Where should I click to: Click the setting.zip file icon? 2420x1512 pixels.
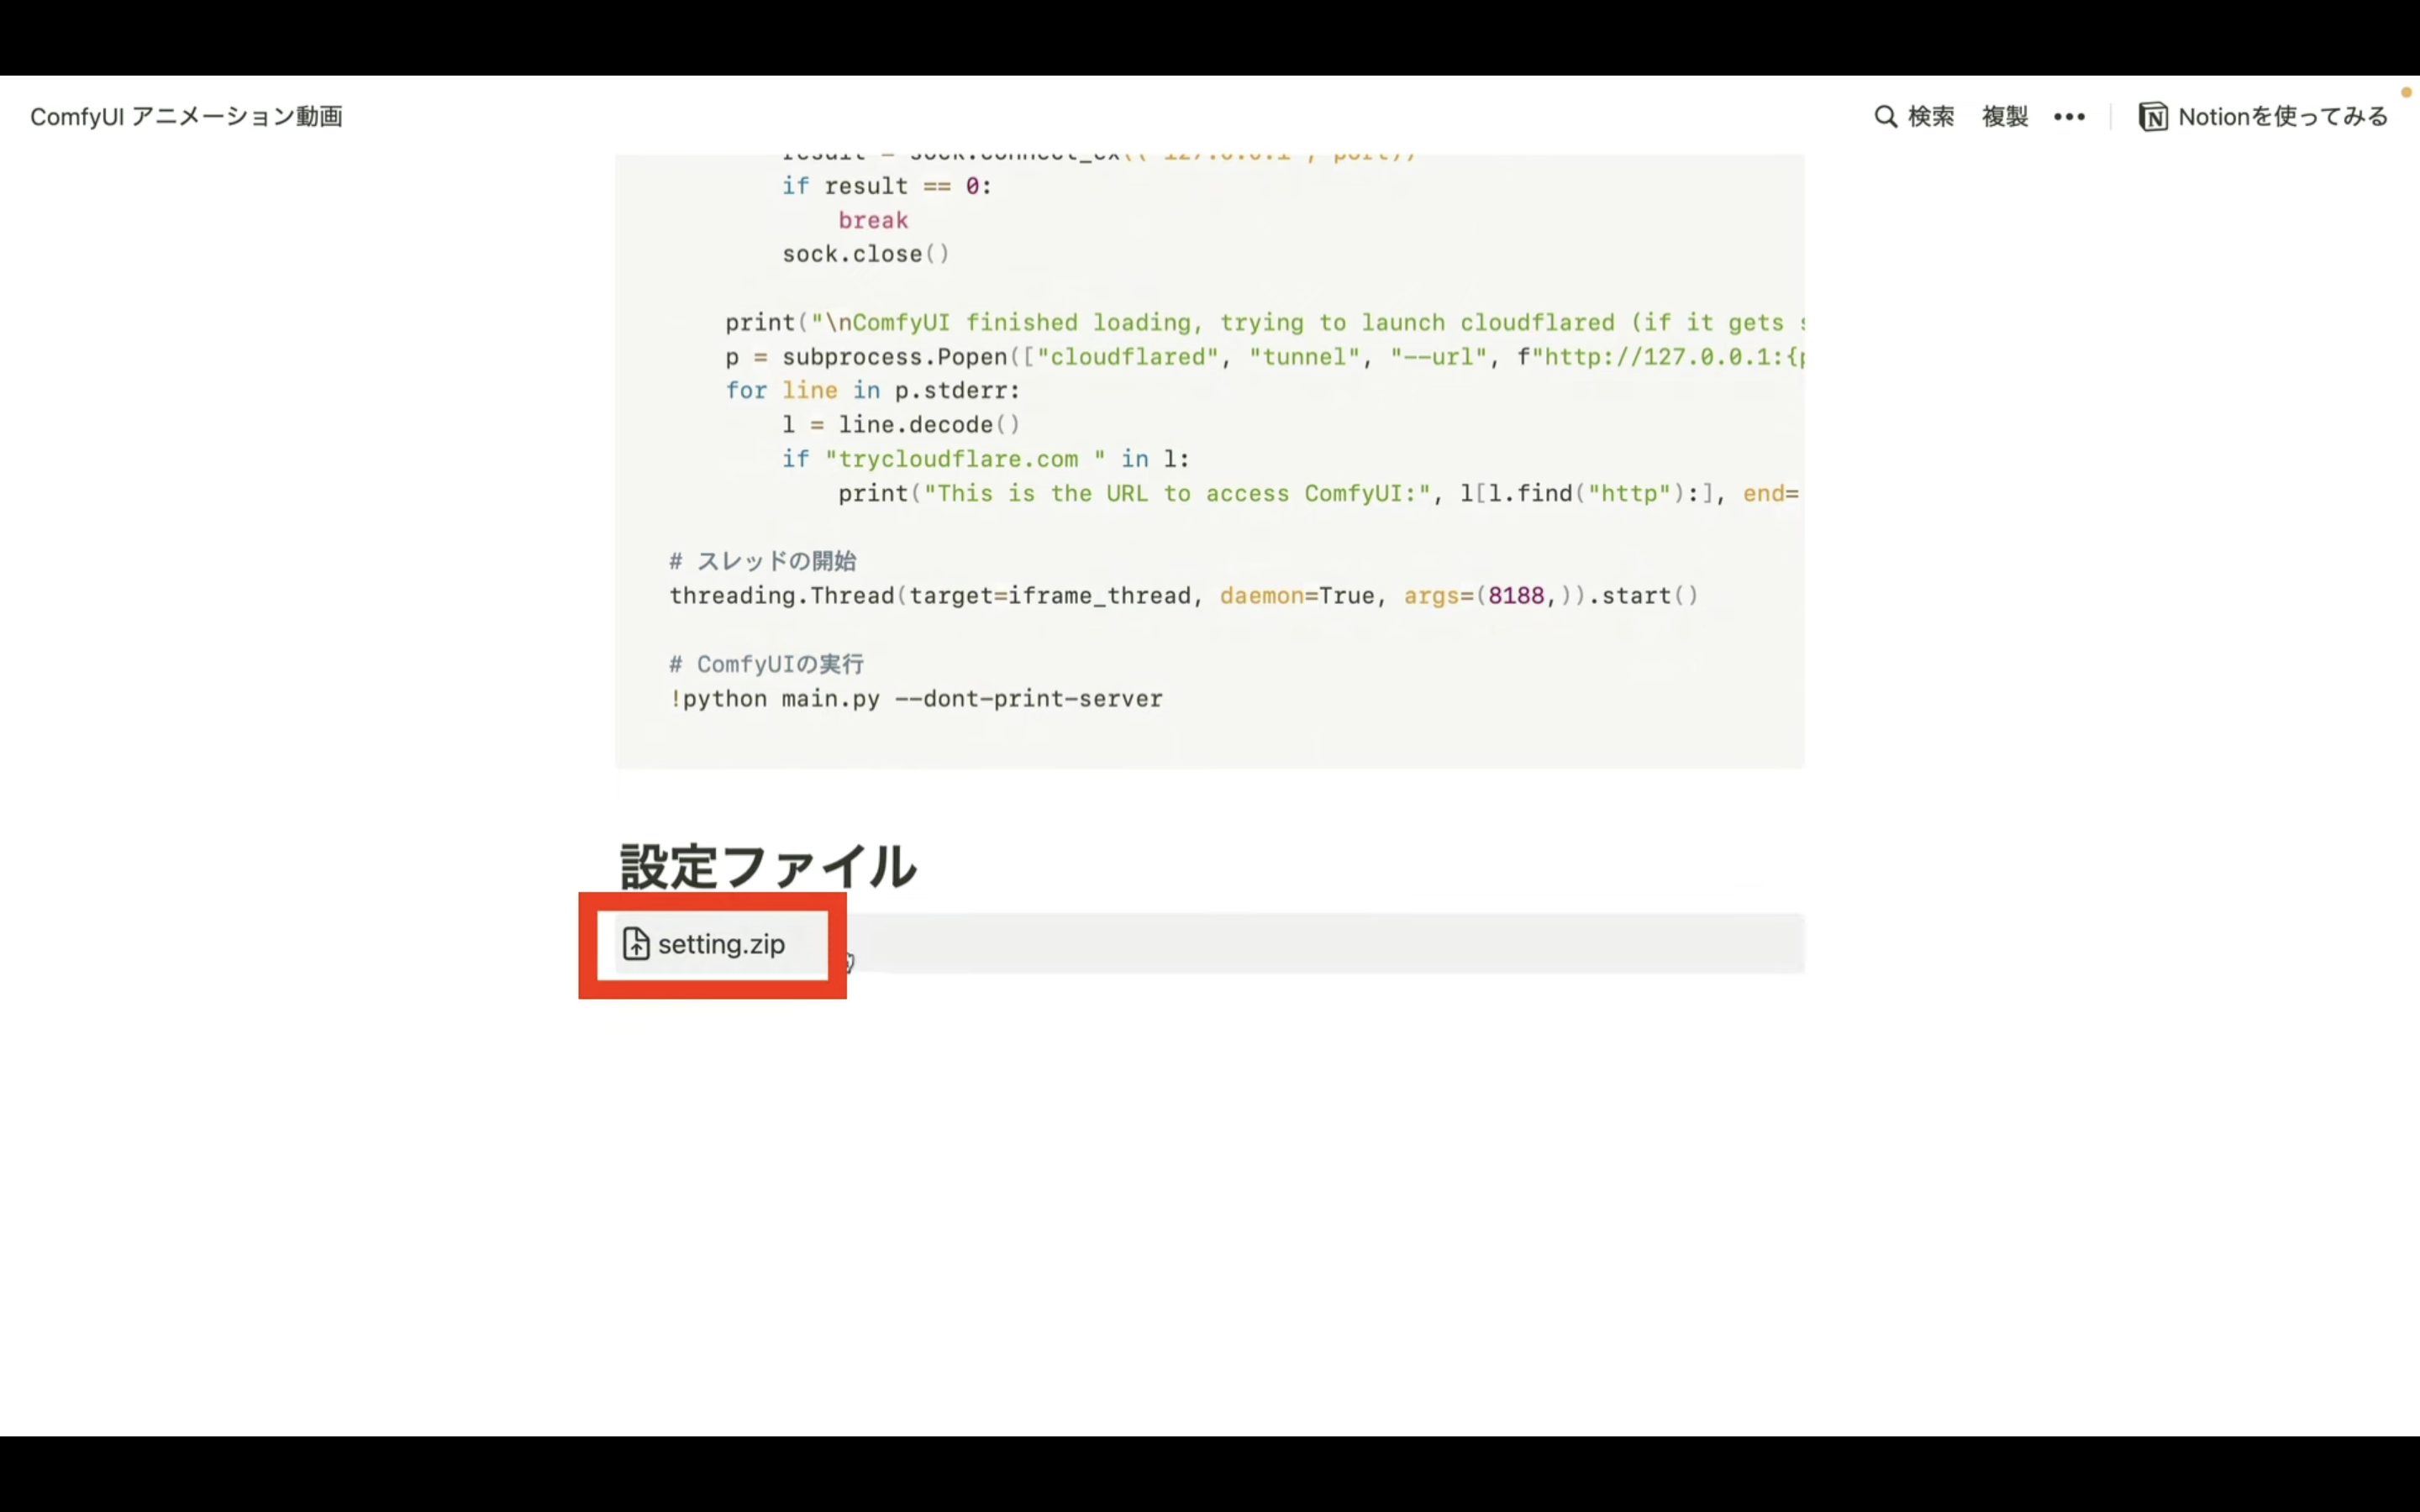[x=636, y=944]
